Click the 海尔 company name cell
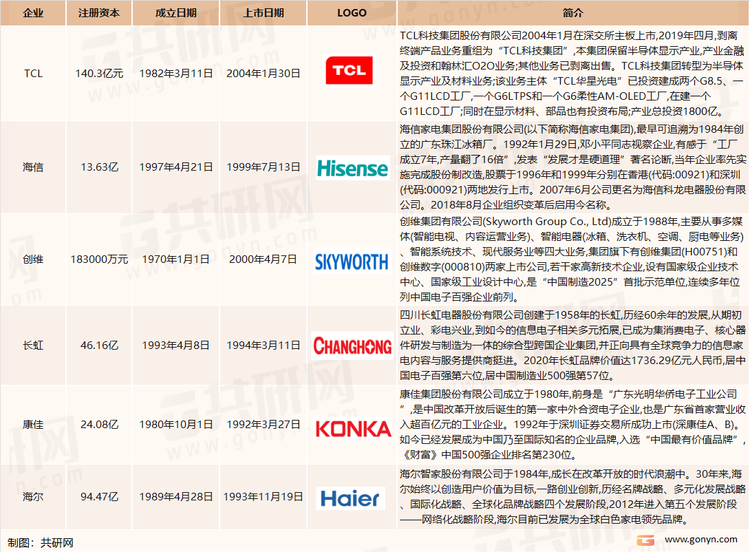 tap(33, 497)
